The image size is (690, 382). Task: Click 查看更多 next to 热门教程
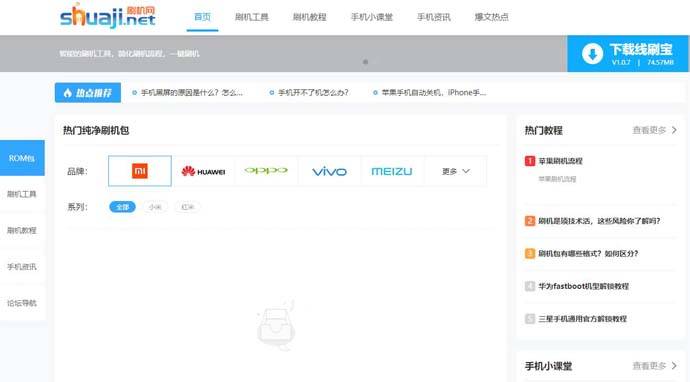coord(654,130)
